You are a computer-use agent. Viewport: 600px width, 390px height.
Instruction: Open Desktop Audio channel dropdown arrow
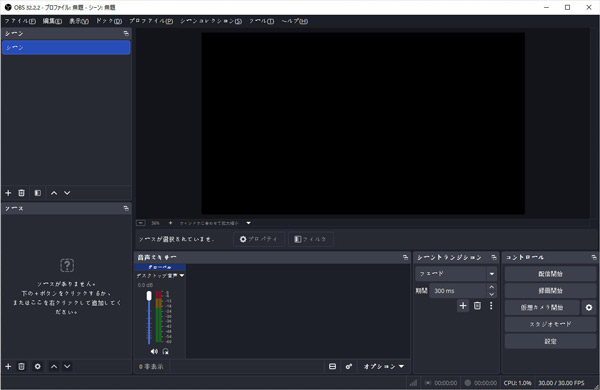coord(182,275)
